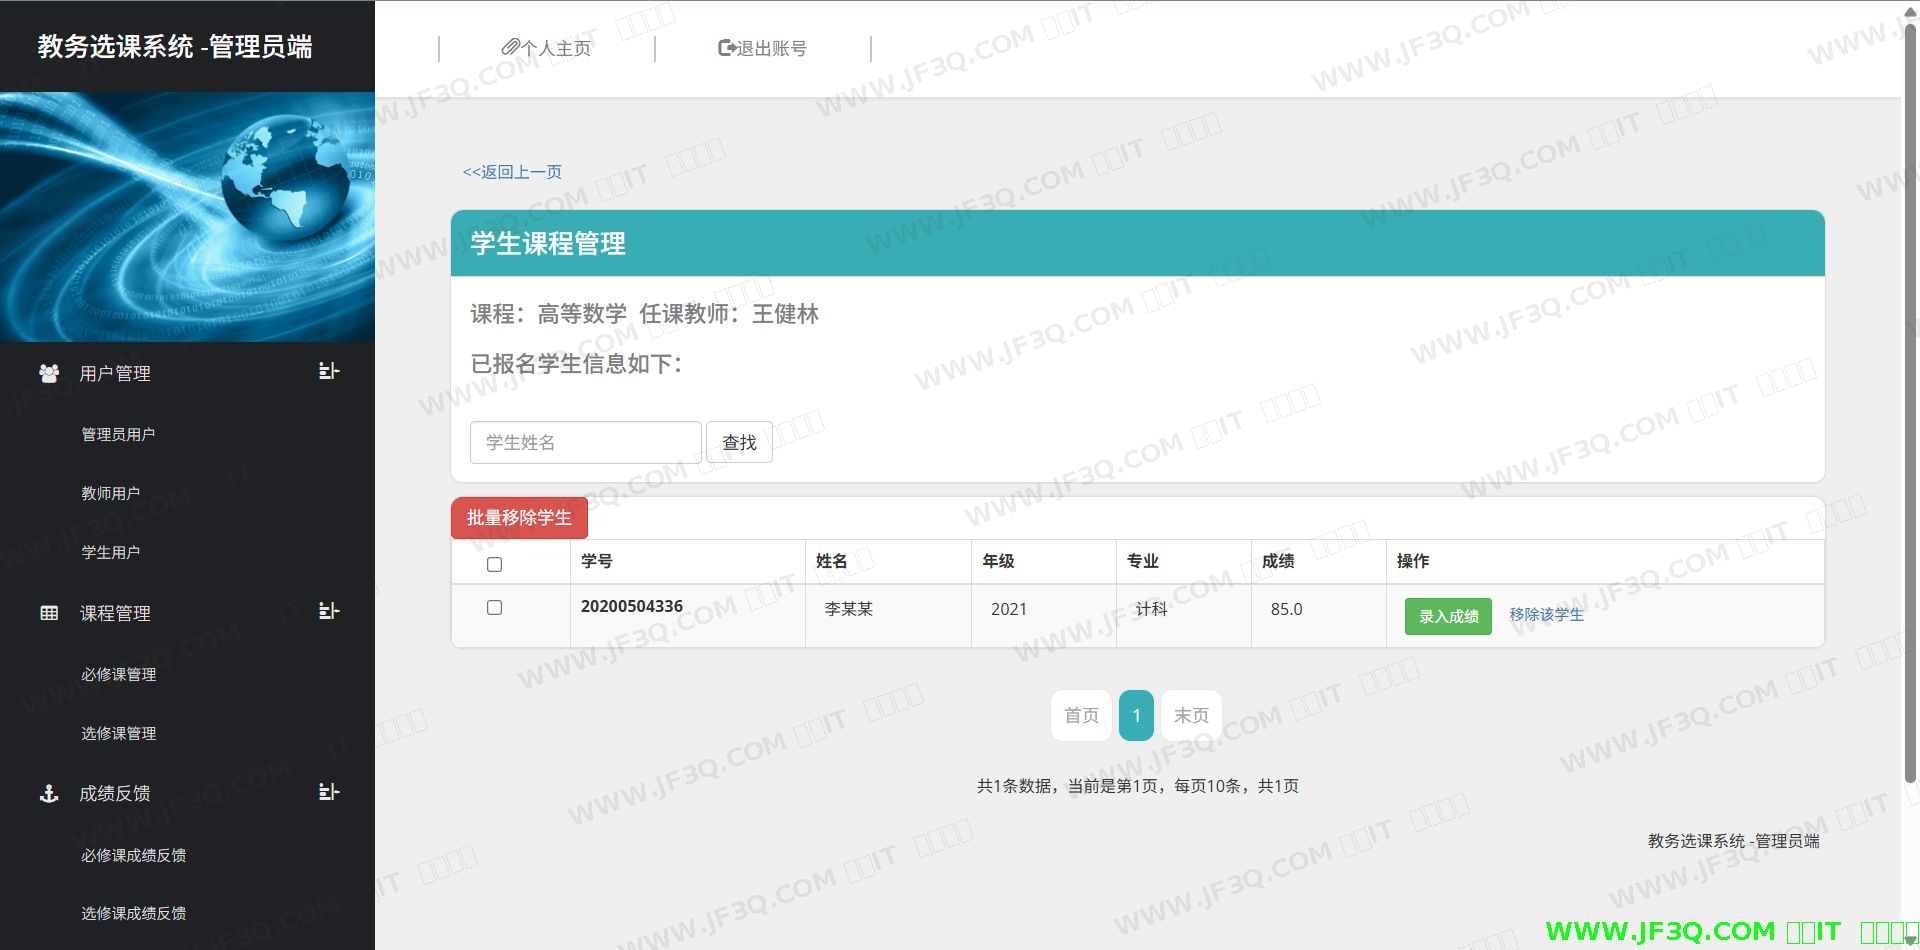Click the vertical page scrollbar
Viewport: 1920px width, 950px height.
pyautogui.click(x=1910, y=400)
